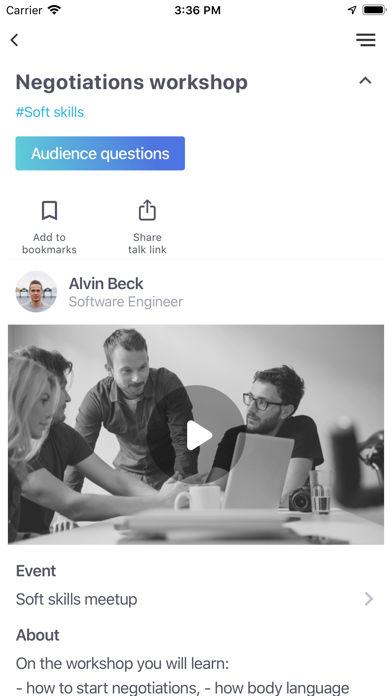The height and width of the screenshot is (696, 392).
Task: Tap the location arrow status icon
Action: (x=352, y=10)
